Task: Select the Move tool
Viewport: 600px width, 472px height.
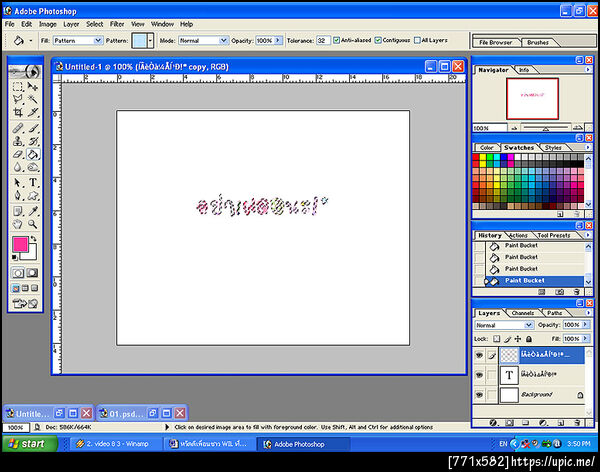Action: coord(33,87)
